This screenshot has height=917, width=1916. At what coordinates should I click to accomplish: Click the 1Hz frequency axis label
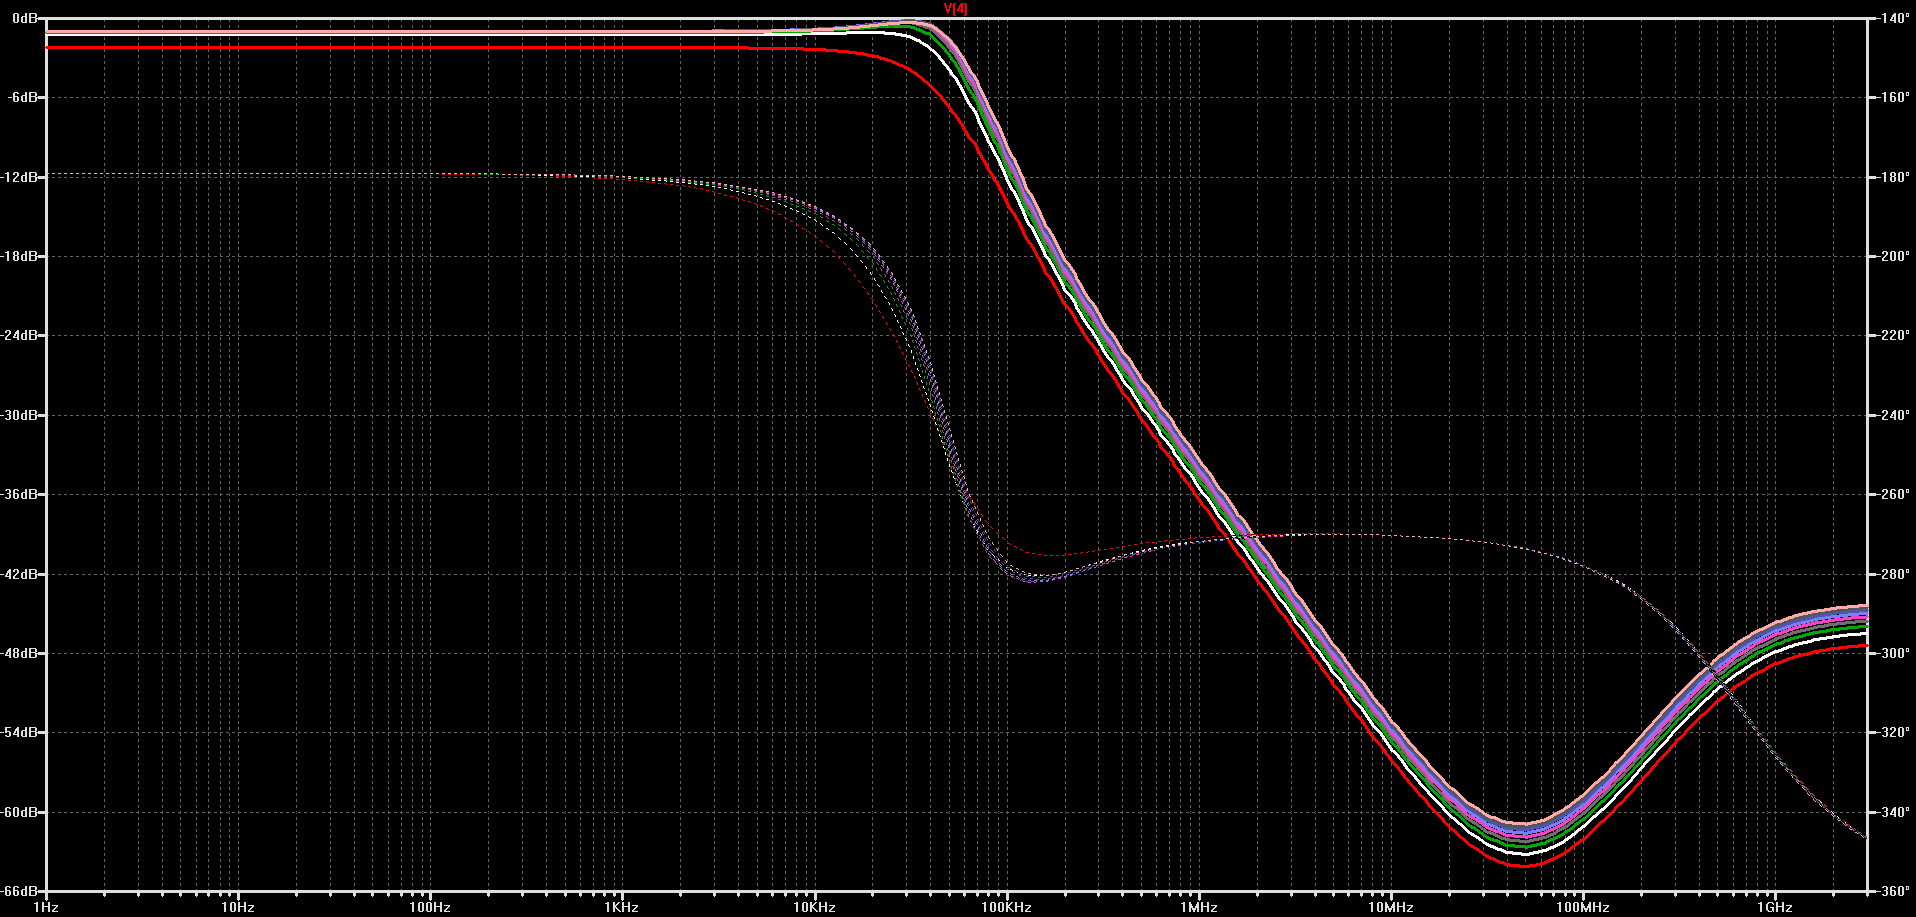[x=46, y=907]
